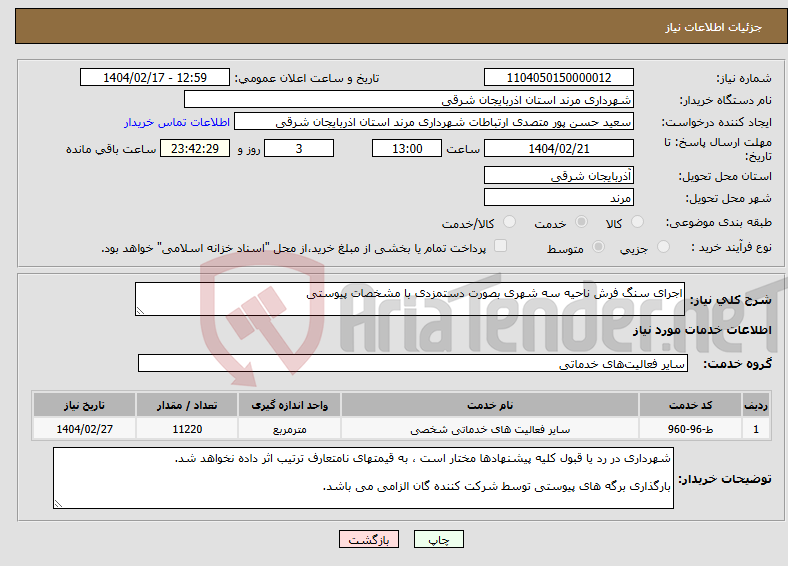Viewport: 788px width, 566px height.
Task: Click the شماره نیاز field 1104050150000012
Action: point(558,77)
